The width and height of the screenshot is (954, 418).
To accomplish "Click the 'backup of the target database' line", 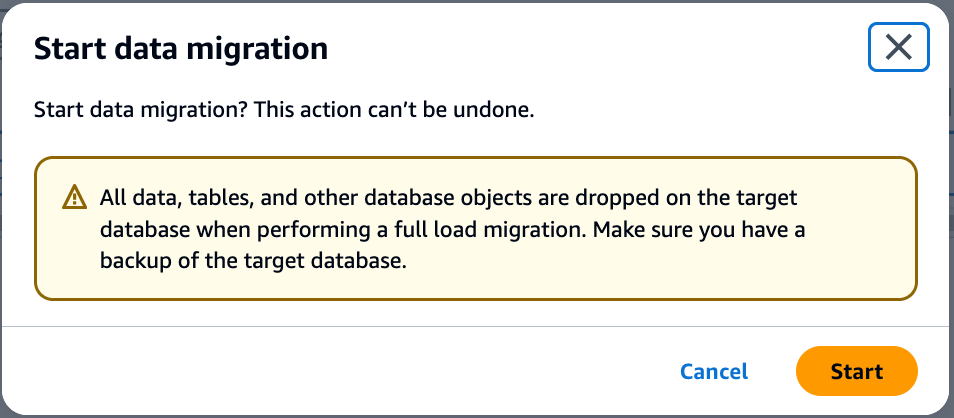I will [252, 262].
